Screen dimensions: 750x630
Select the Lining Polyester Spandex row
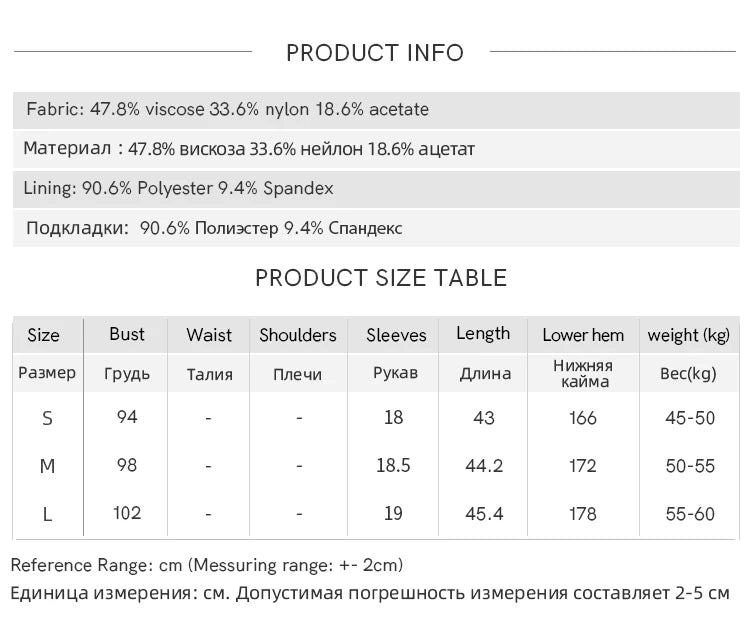(180, 188)
